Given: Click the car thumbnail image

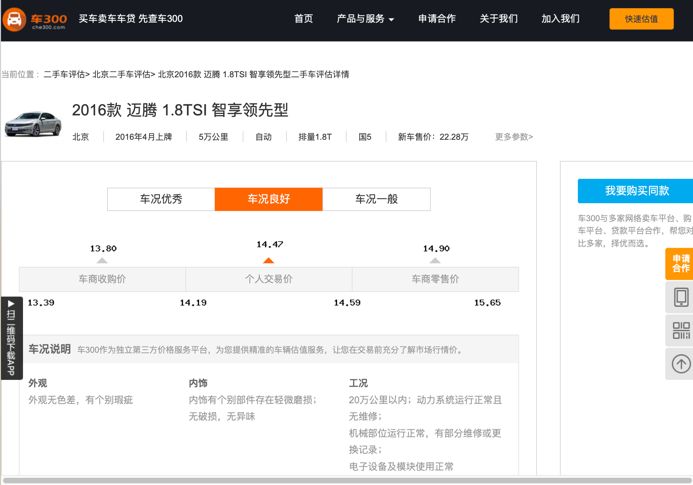Looking at the screenshot, I should click(33, 124).
